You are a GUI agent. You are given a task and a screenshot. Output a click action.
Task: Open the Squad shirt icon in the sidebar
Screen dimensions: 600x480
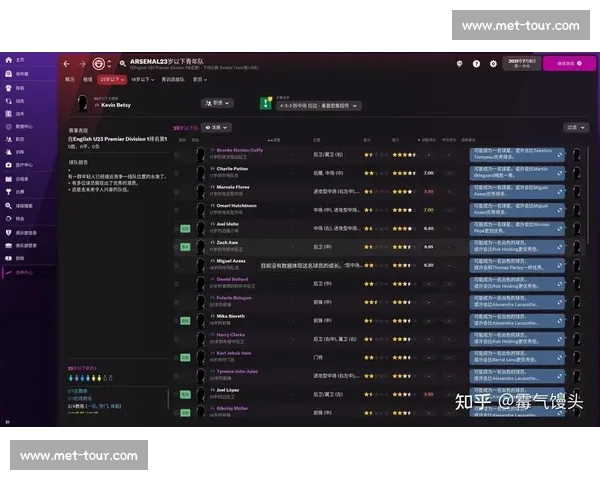(8, 88)
